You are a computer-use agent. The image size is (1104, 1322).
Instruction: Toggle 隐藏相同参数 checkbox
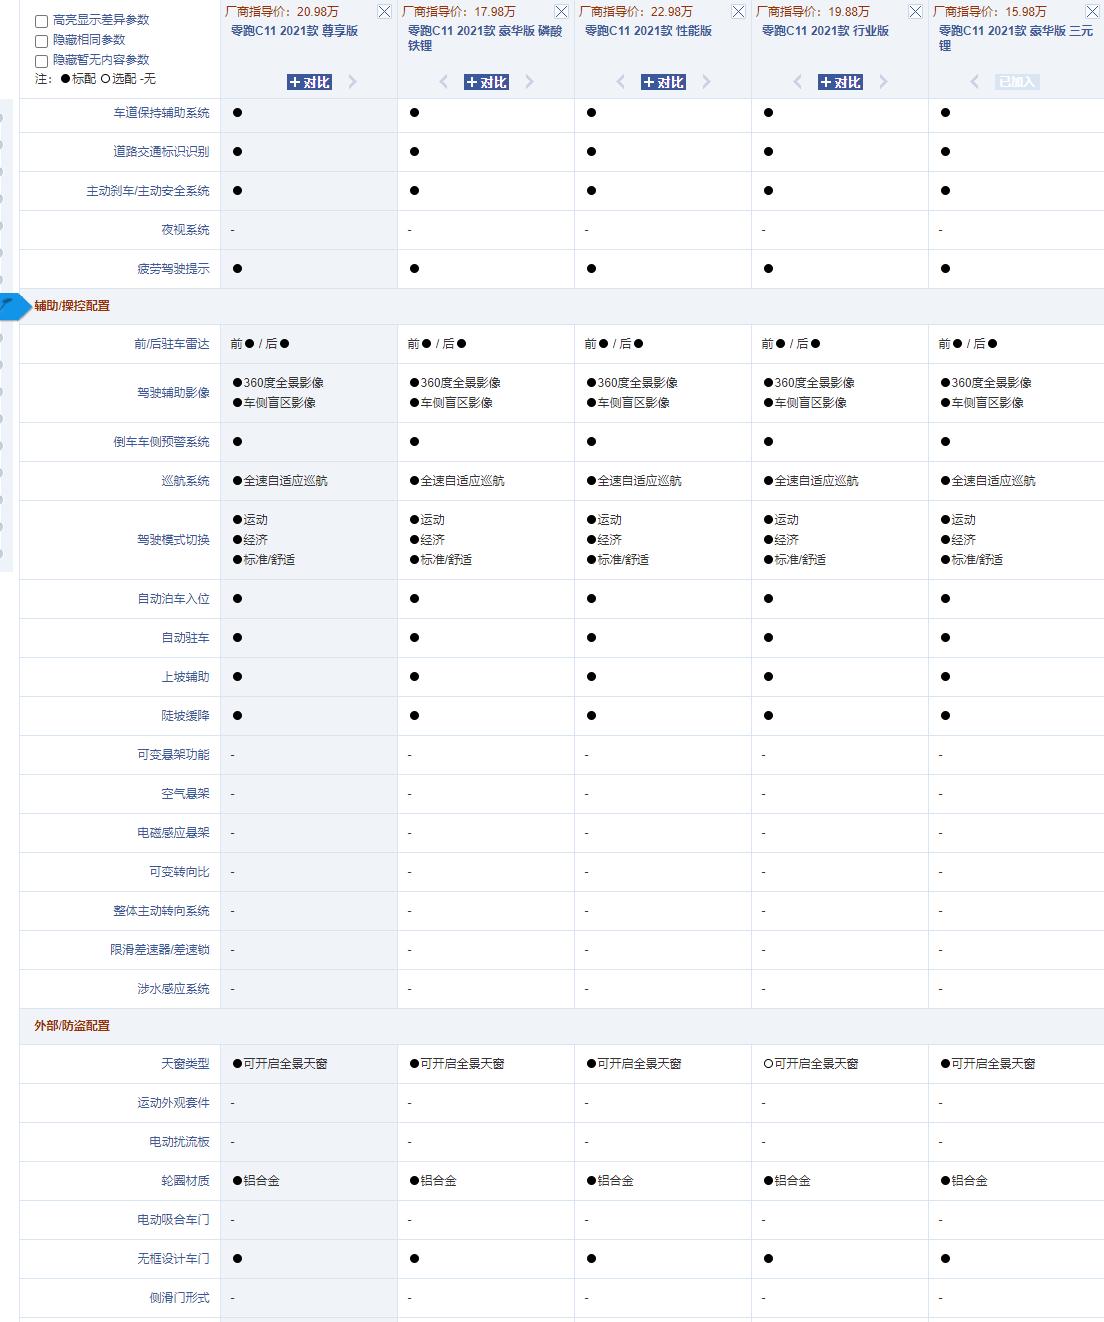pyautogui.click(x=42, y=41)
